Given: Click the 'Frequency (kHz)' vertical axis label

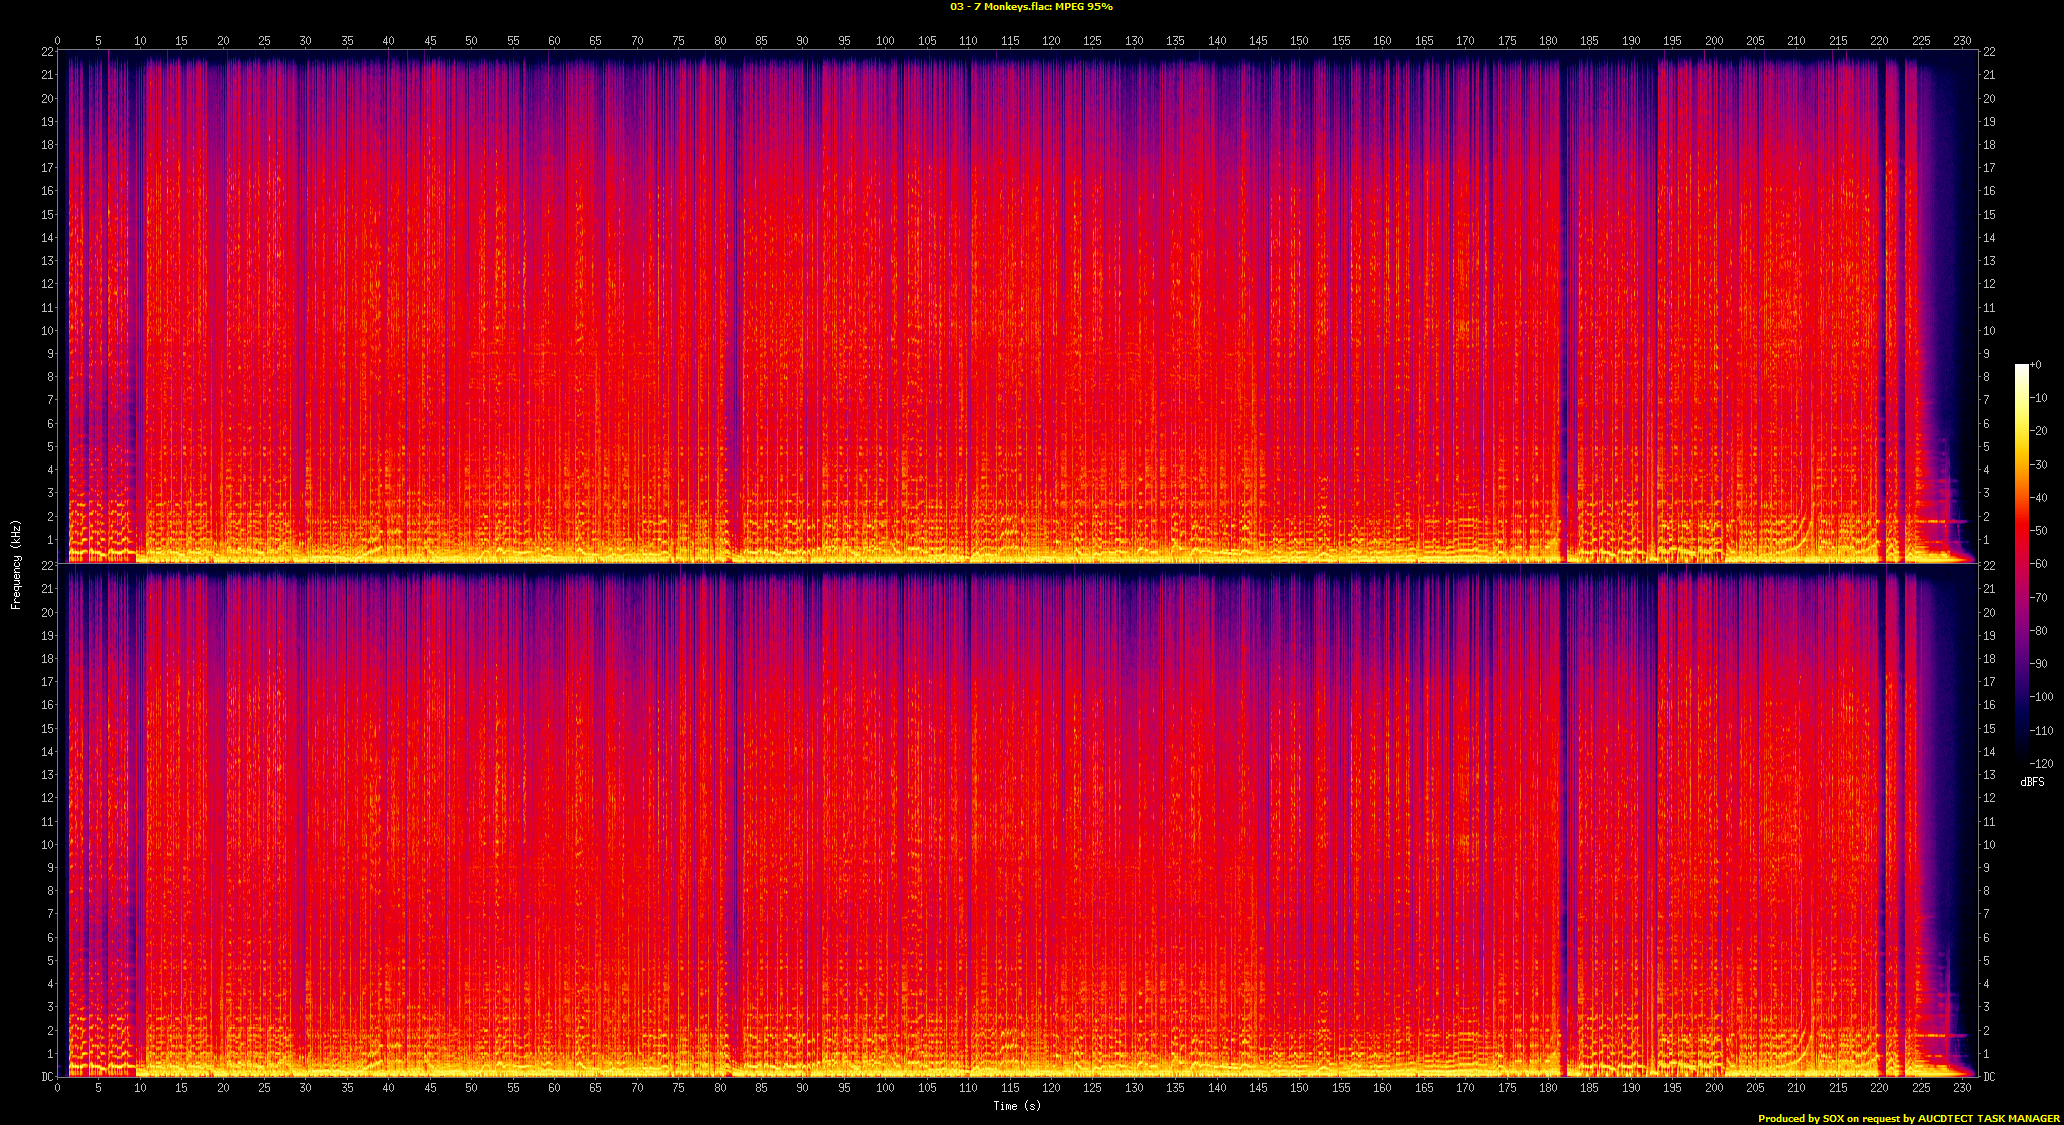Looking at the screenshot, I should [x=16, y=564].
